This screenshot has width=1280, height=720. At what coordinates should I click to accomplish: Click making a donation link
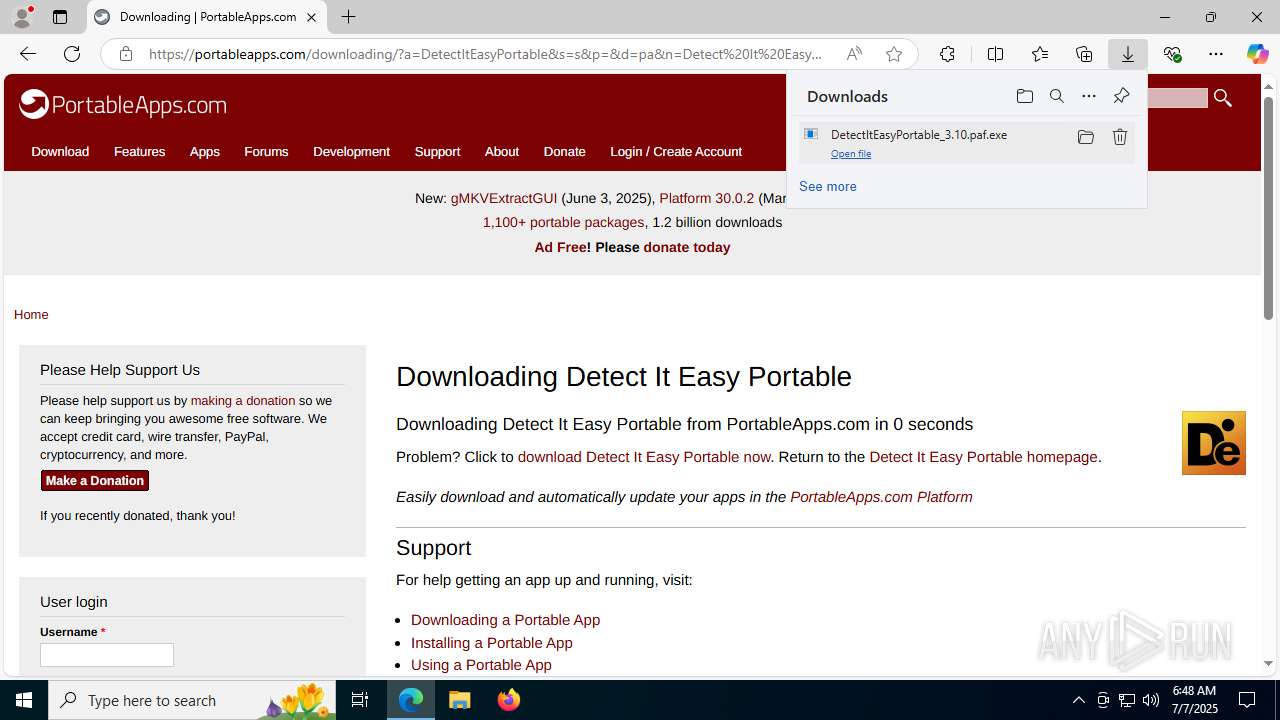pyautogui.click(x=243, y=401)
